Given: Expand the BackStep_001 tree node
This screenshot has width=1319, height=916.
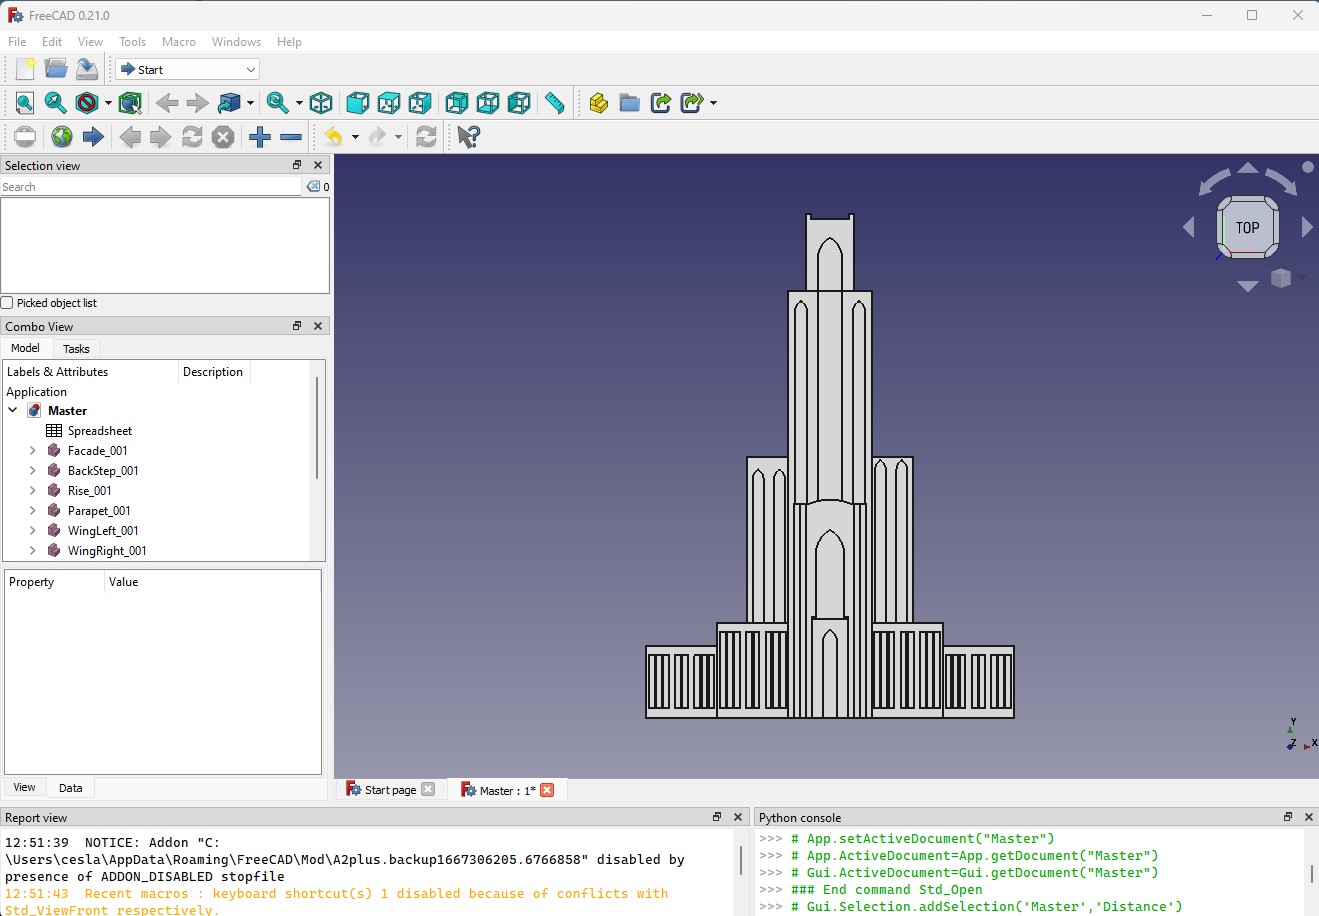Looking at the screenshot, I should tap(32, 471).
